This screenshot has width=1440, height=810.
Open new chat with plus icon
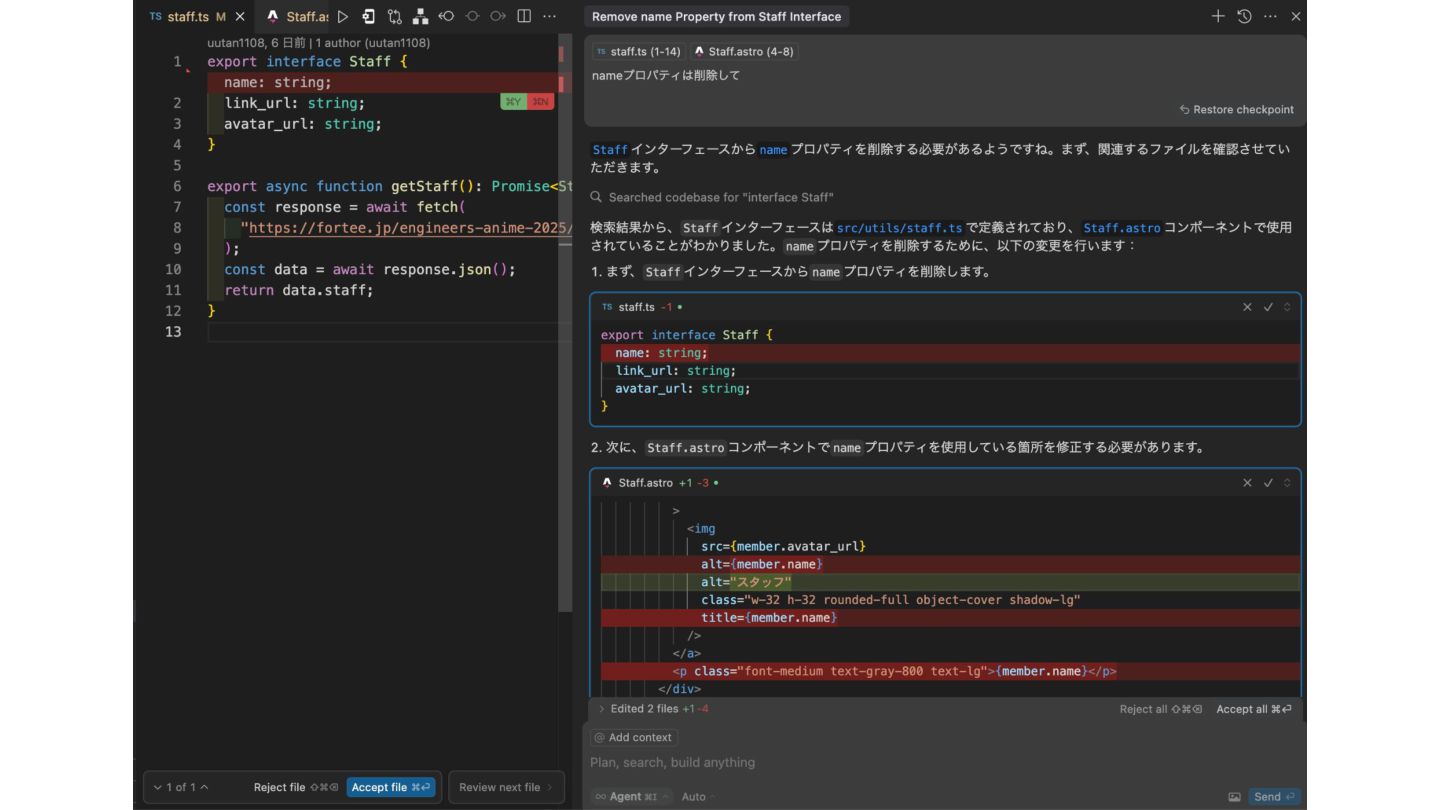(x=1218, y=16)
